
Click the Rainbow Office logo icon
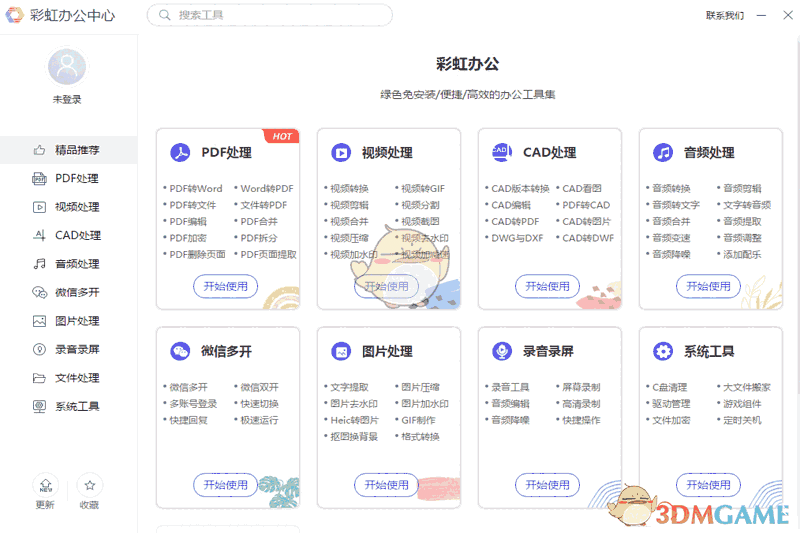tap(14, 15)
